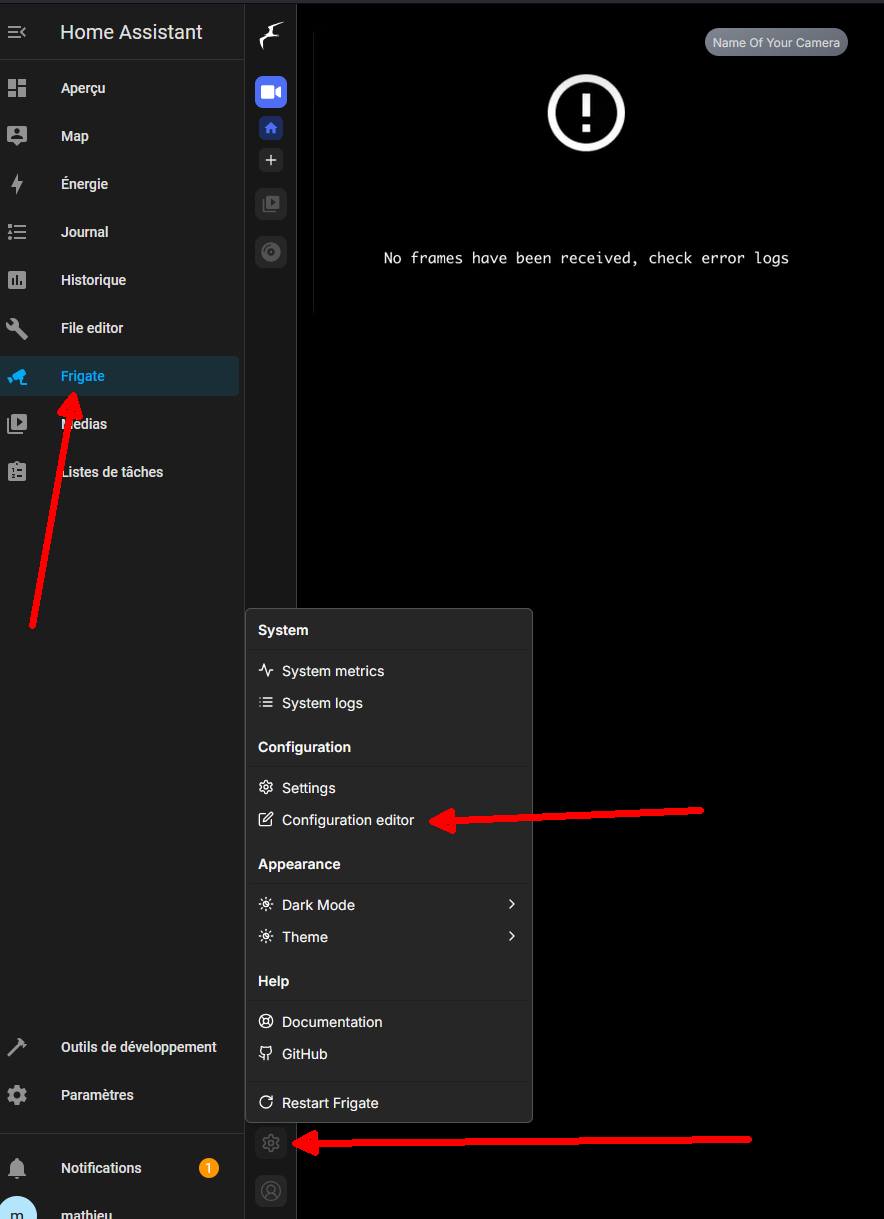This screenshot has height=1219, width=884.
Task: Collapse the Home Assistant sidebar menu icon
Action: 17,32
